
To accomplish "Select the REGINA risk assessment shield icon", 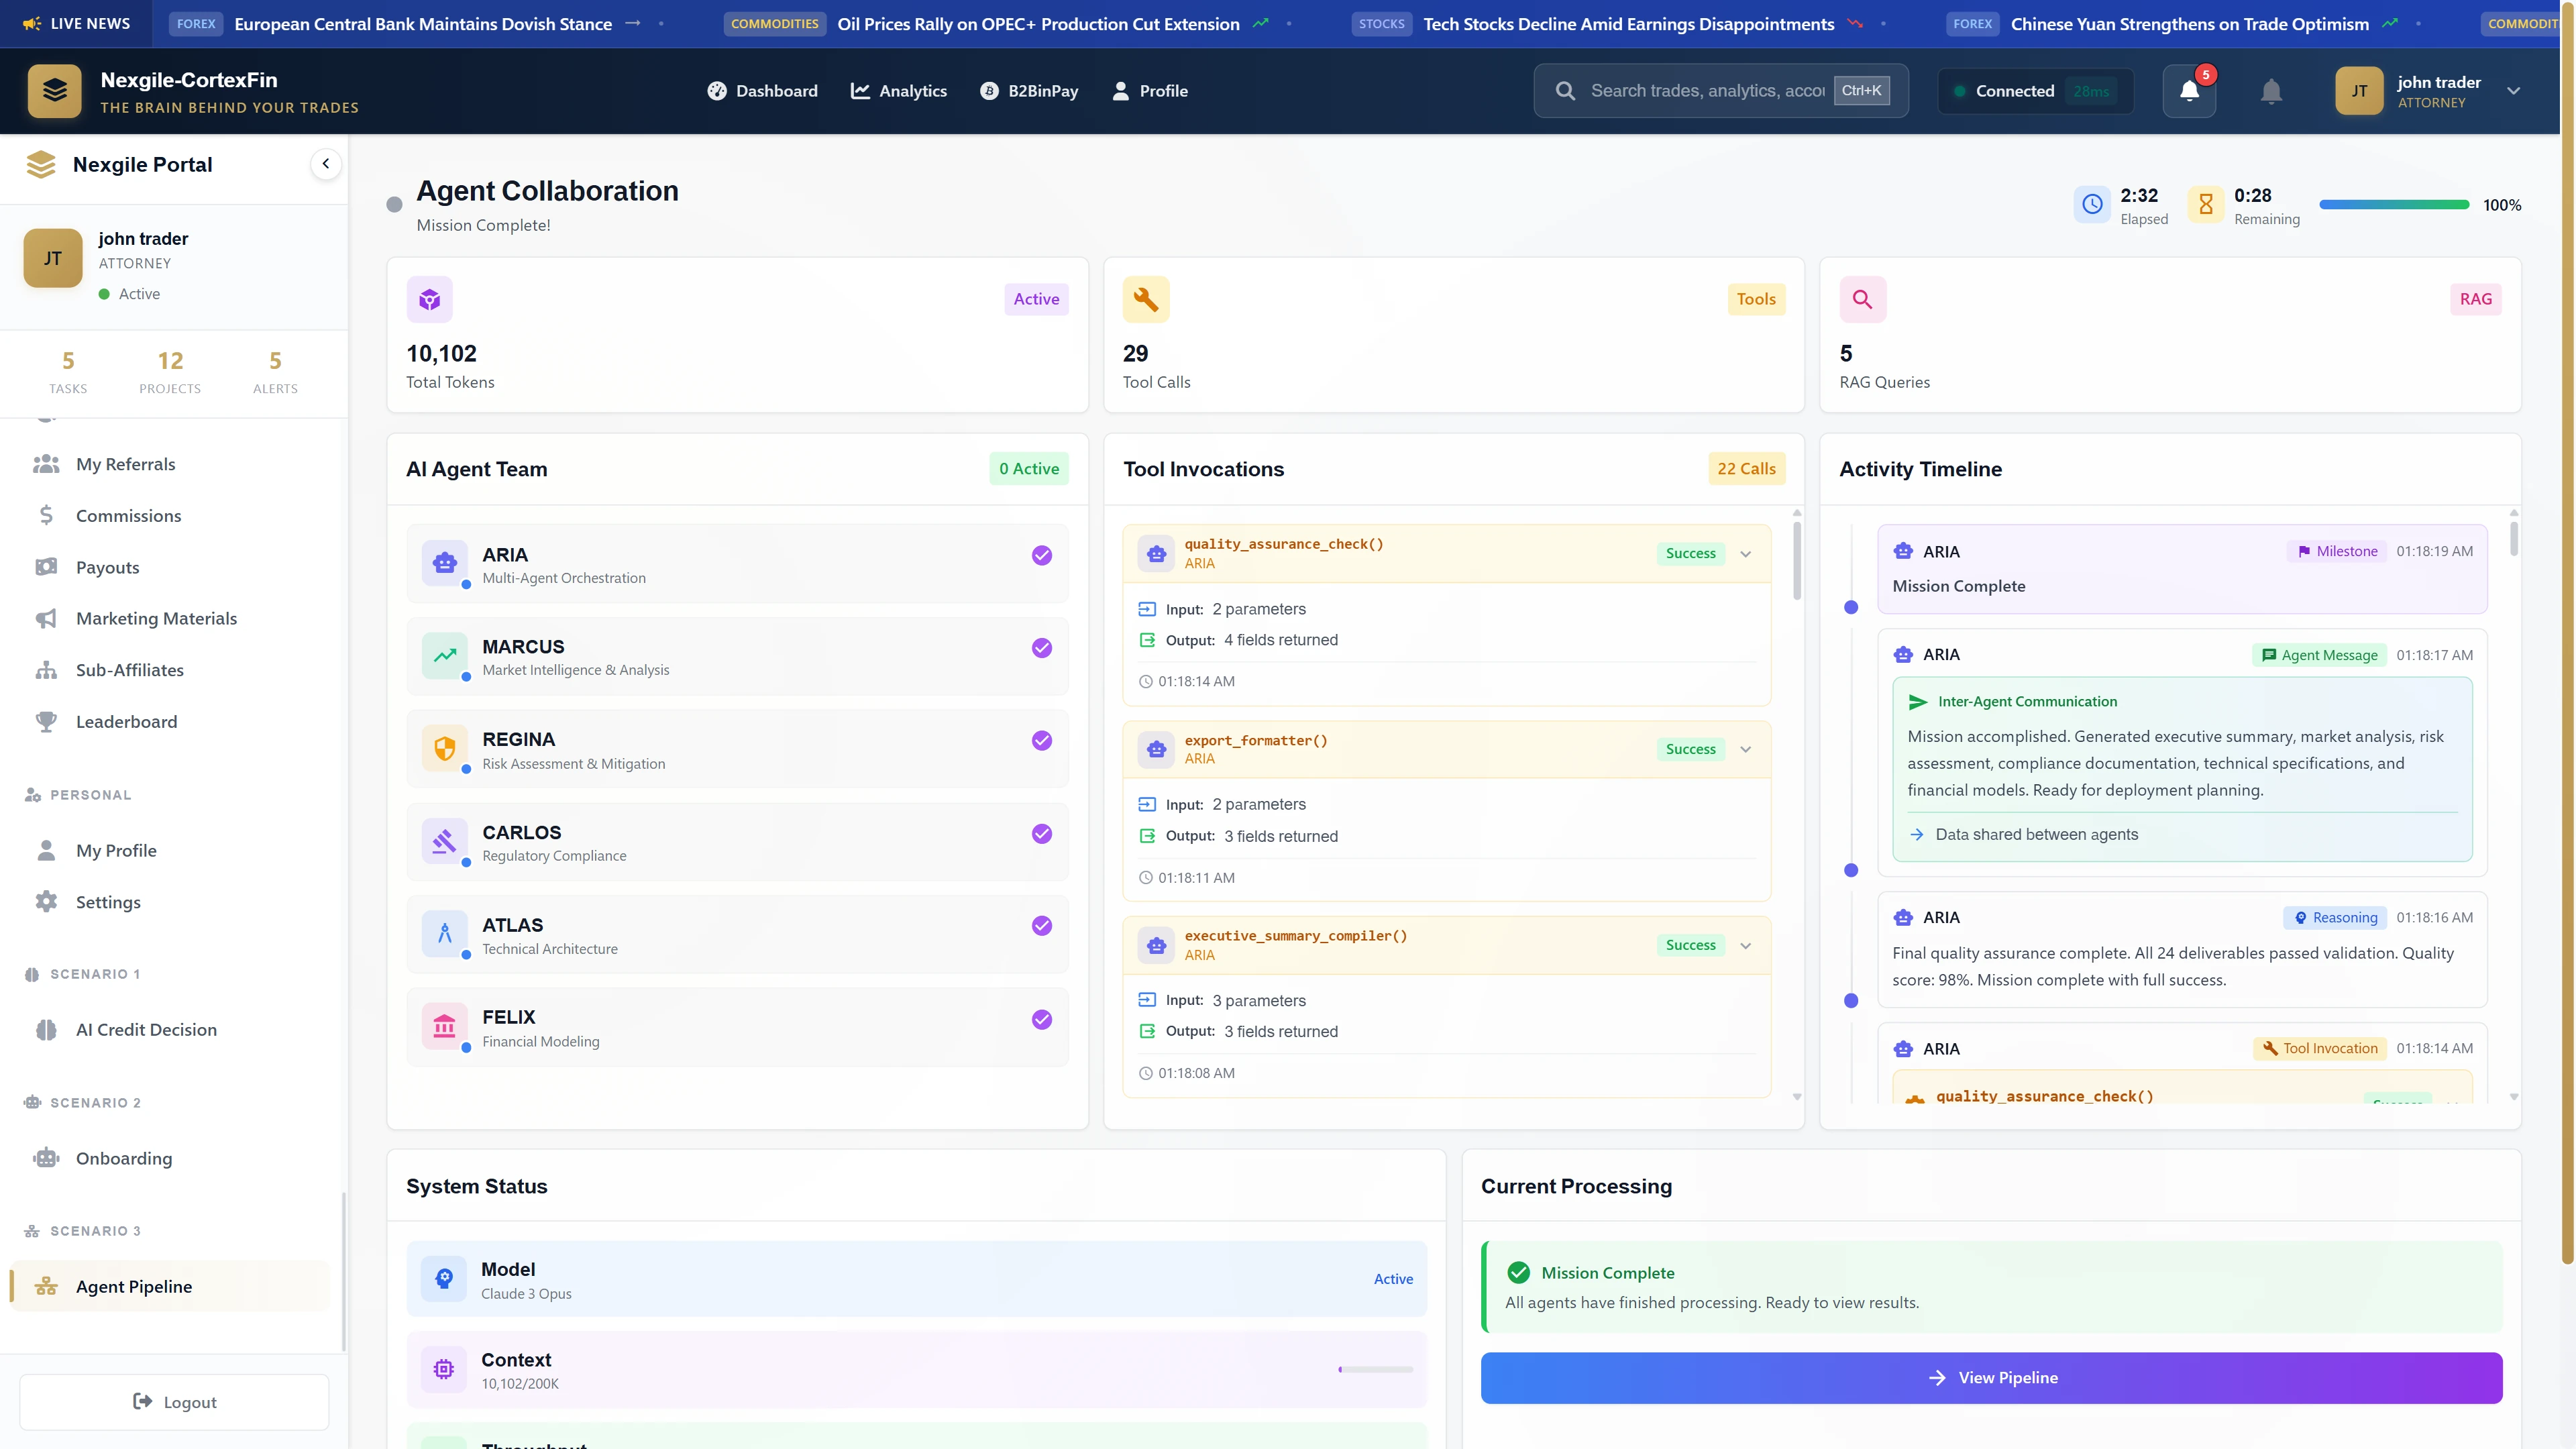I will 444,748.
